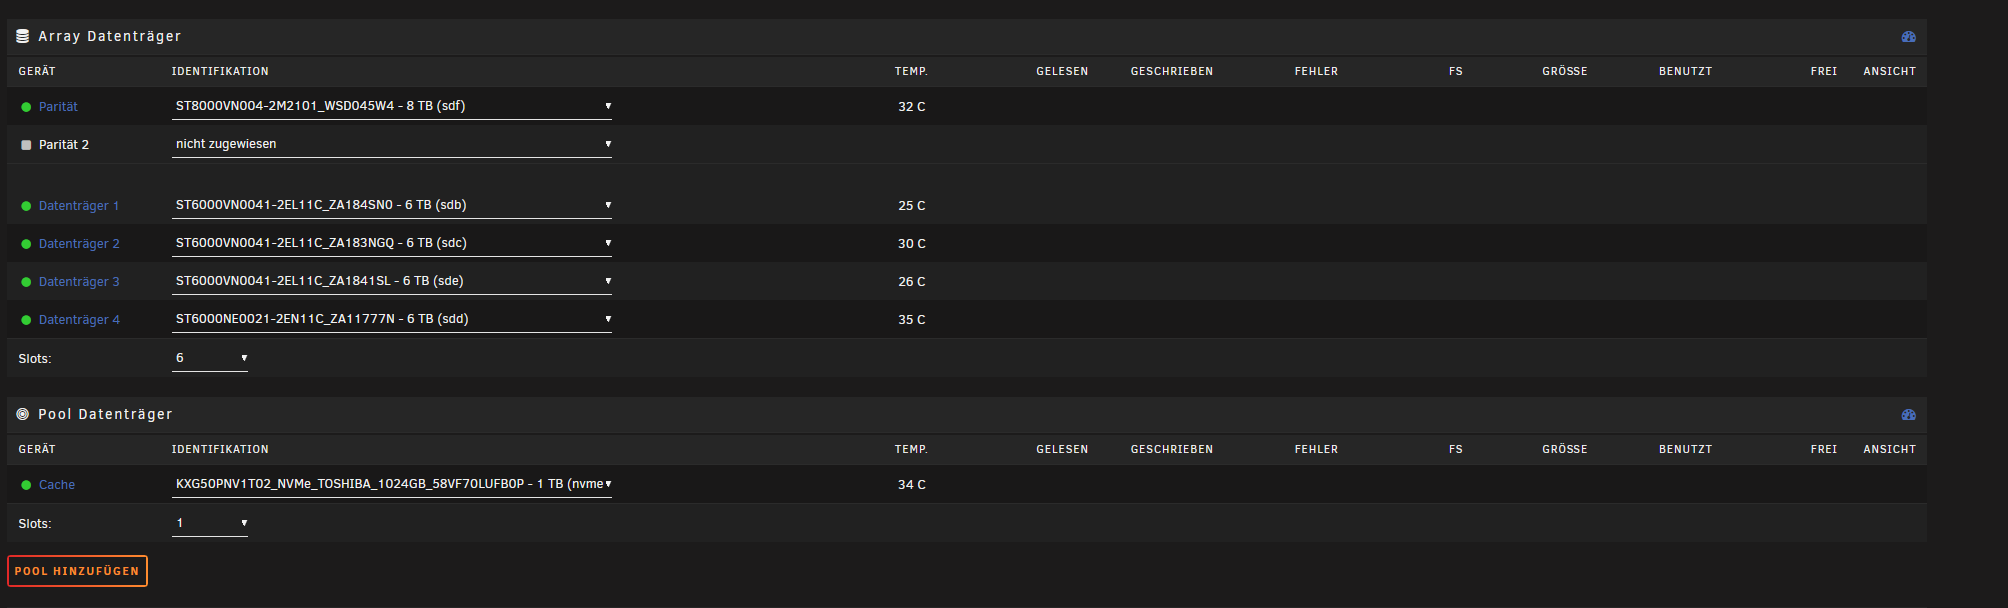Open the Cache device link

click(57, 485)
